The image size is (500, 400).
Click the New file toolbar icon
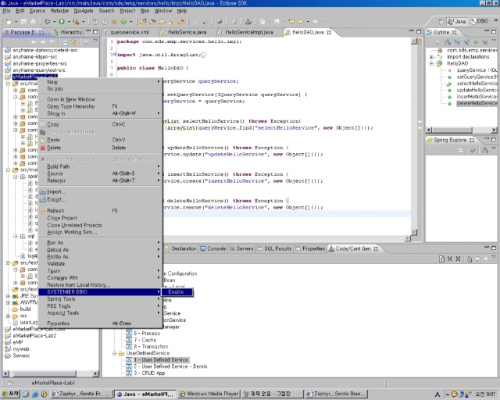pos(9,22)
